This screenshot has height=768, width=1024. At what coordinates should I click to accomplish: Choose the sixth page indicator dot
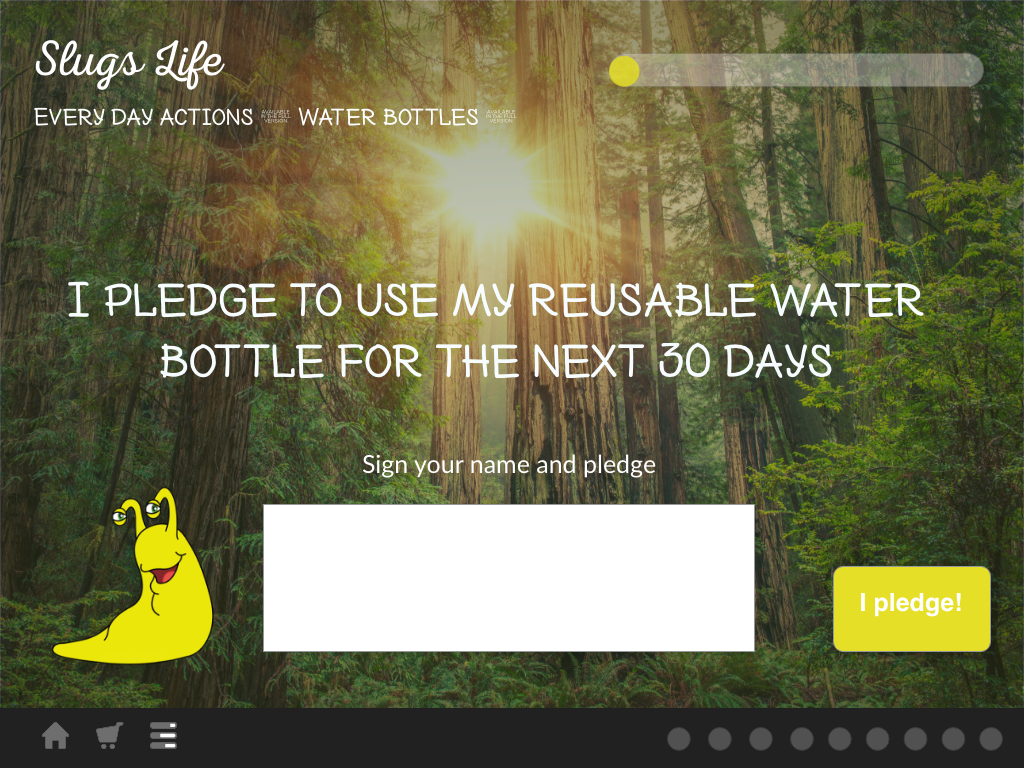[878, 739]
